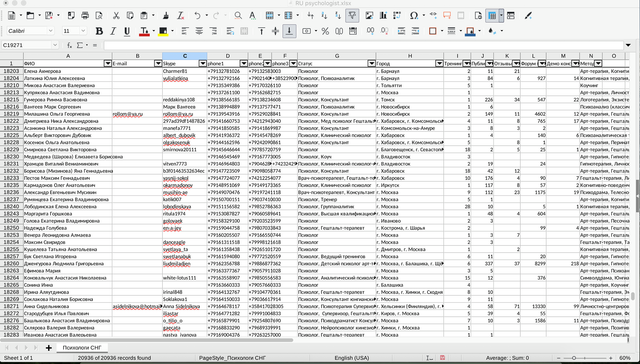Click the Export as PDF icon
The width and height of the screenshot is (640, 364).
71,16
